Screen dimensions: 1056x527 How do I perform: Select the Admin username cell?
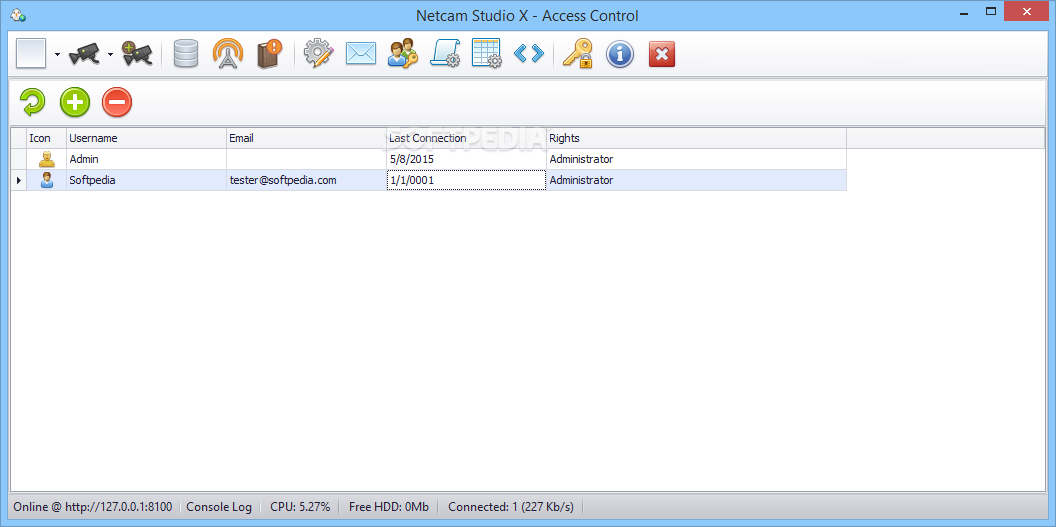tap(146, 160)
